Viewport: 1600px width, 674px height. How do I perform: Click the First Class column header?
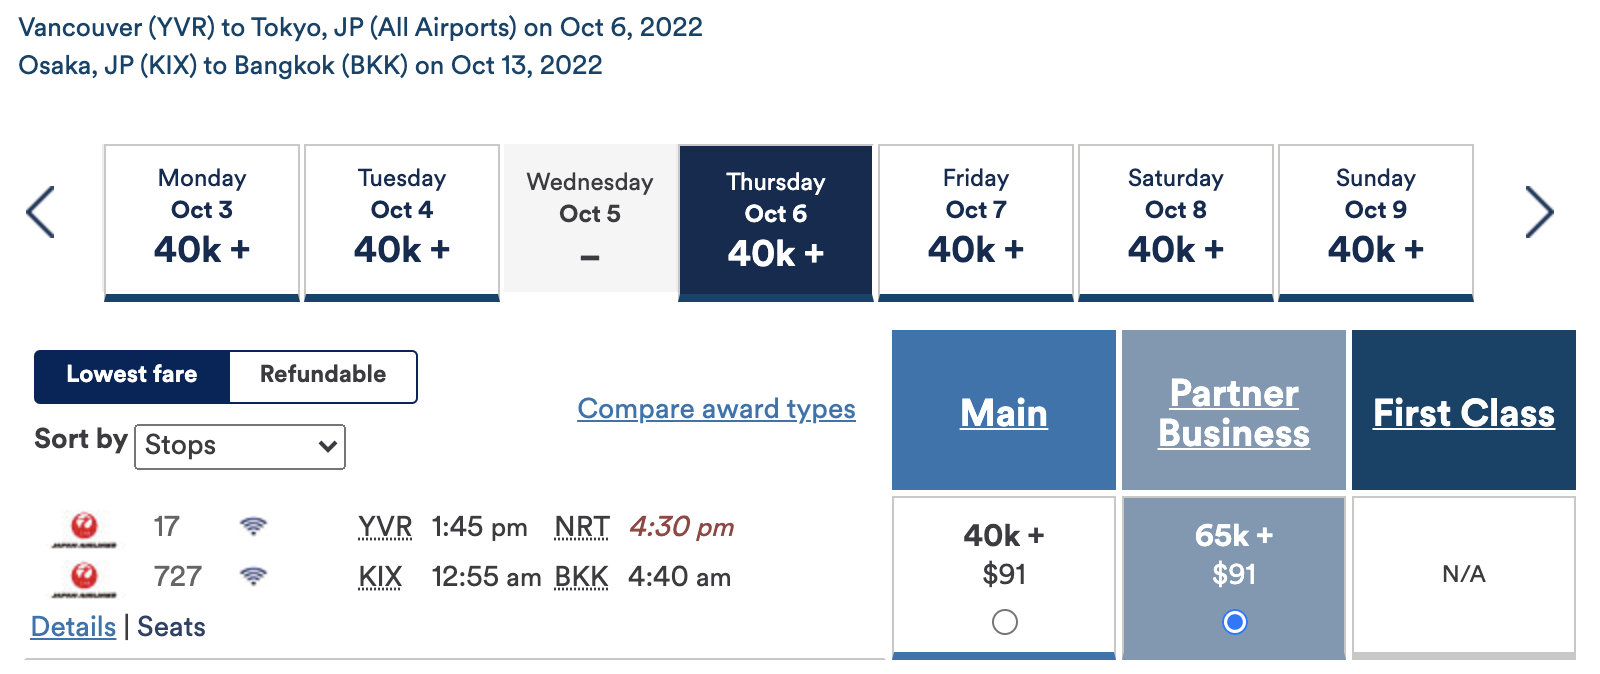click(x=1463, y=413)
